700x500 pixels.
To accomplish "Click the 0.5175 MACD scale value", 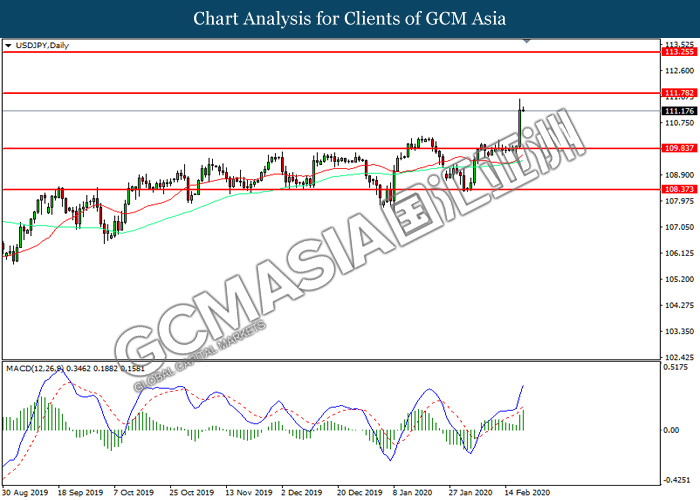I will tap(675, 367).
